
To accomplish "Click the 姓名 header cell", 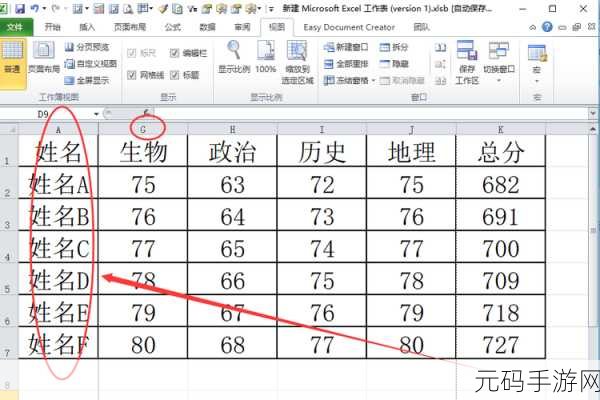I will click(58, 151).
